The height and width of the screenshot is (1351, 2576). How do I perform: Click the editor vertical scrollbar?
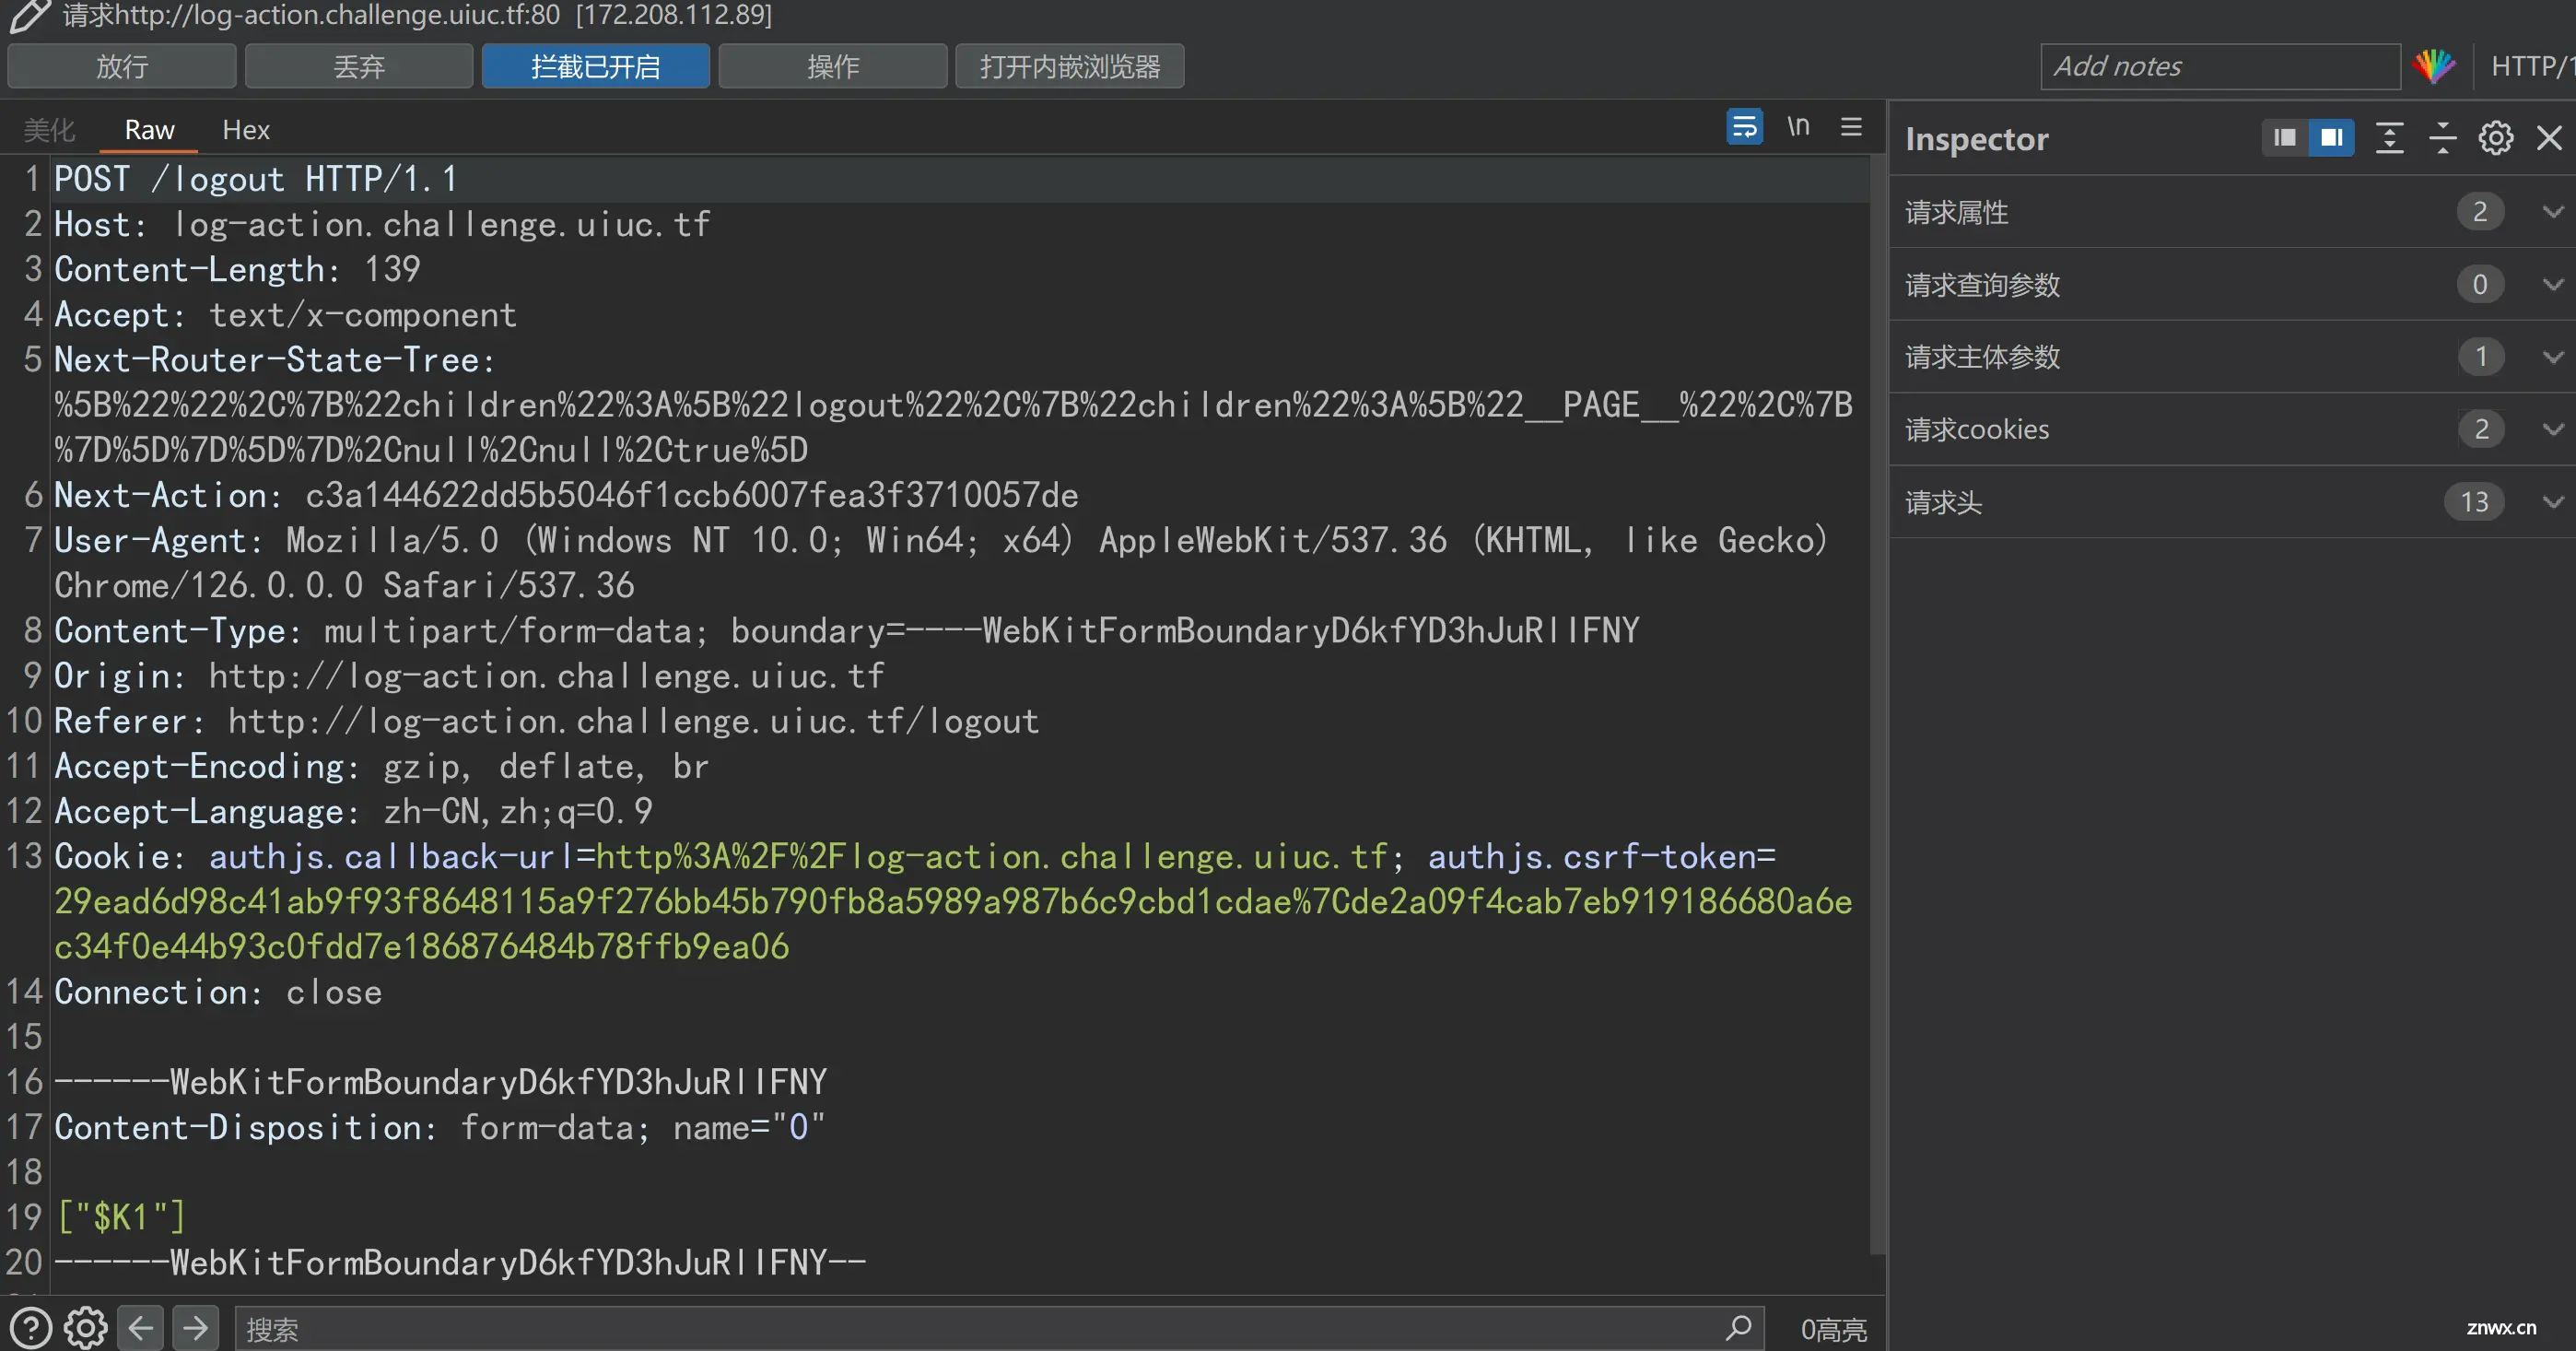point(1878,705)
